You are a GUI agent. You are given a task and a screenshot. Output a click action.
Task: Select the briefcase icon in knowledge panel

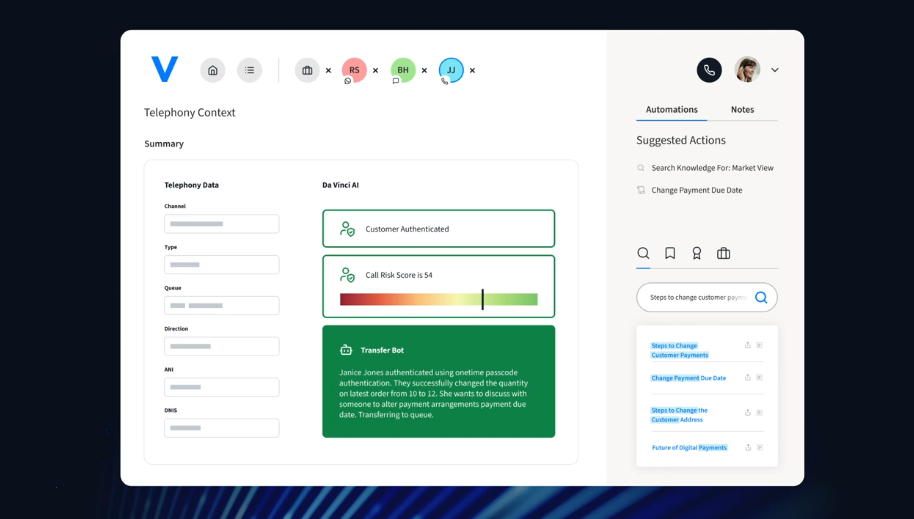click(723, 254)
